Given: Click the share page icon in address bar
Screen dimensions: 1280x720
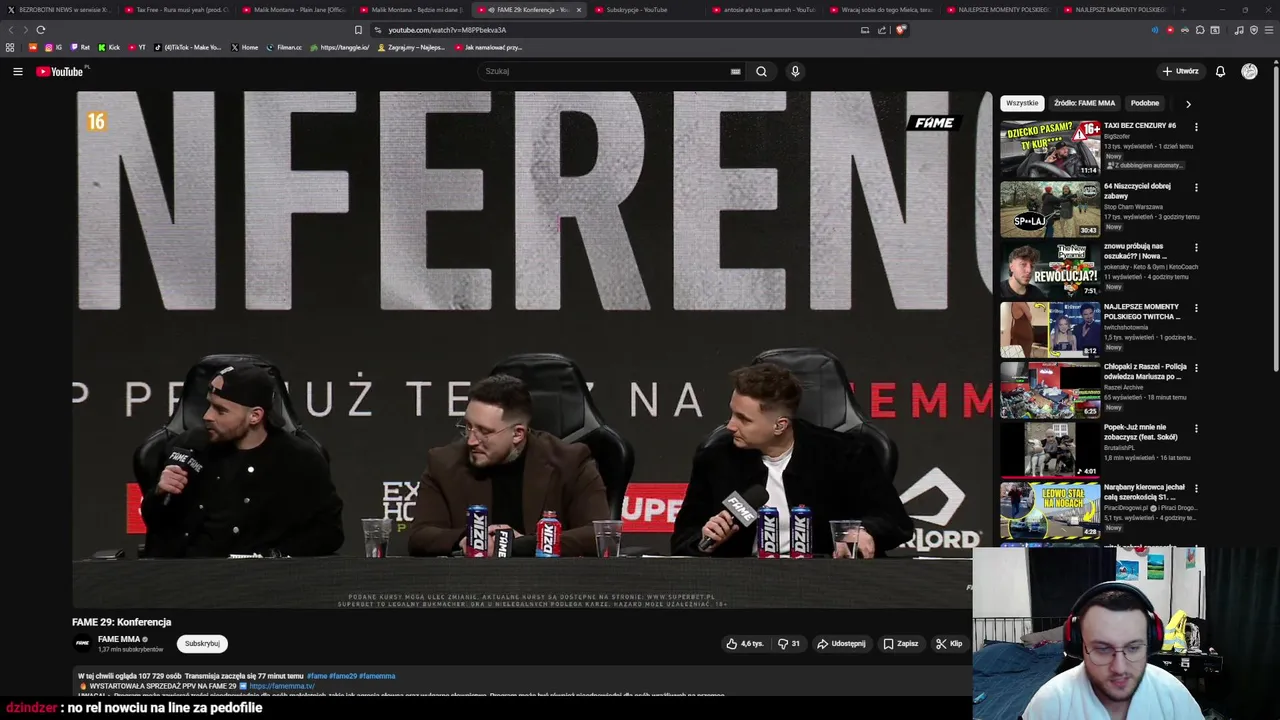Looking at the screenshot, I should (882, 30).
